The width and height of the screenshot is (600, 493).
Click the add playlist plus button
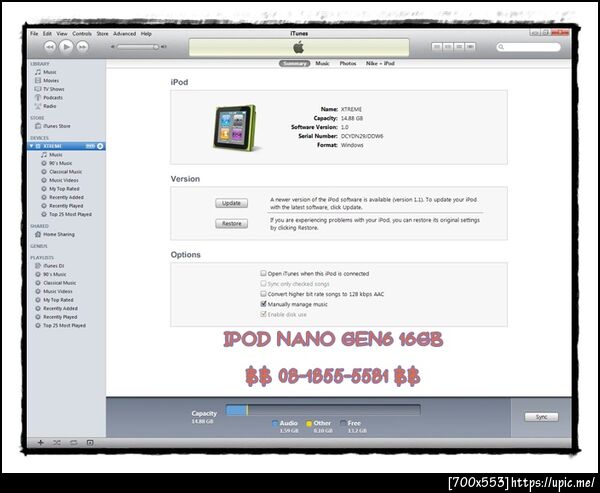40,443
